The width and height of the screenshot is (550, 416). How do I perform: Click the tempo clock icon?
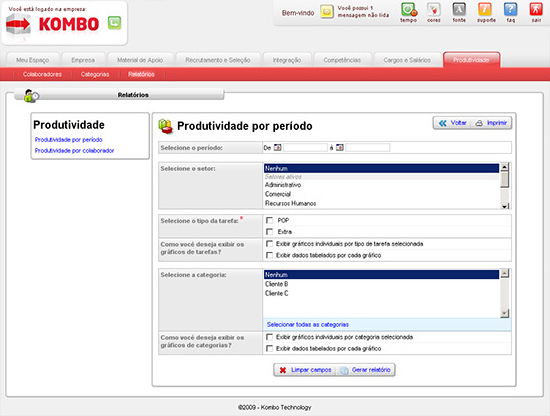(409, 9)
